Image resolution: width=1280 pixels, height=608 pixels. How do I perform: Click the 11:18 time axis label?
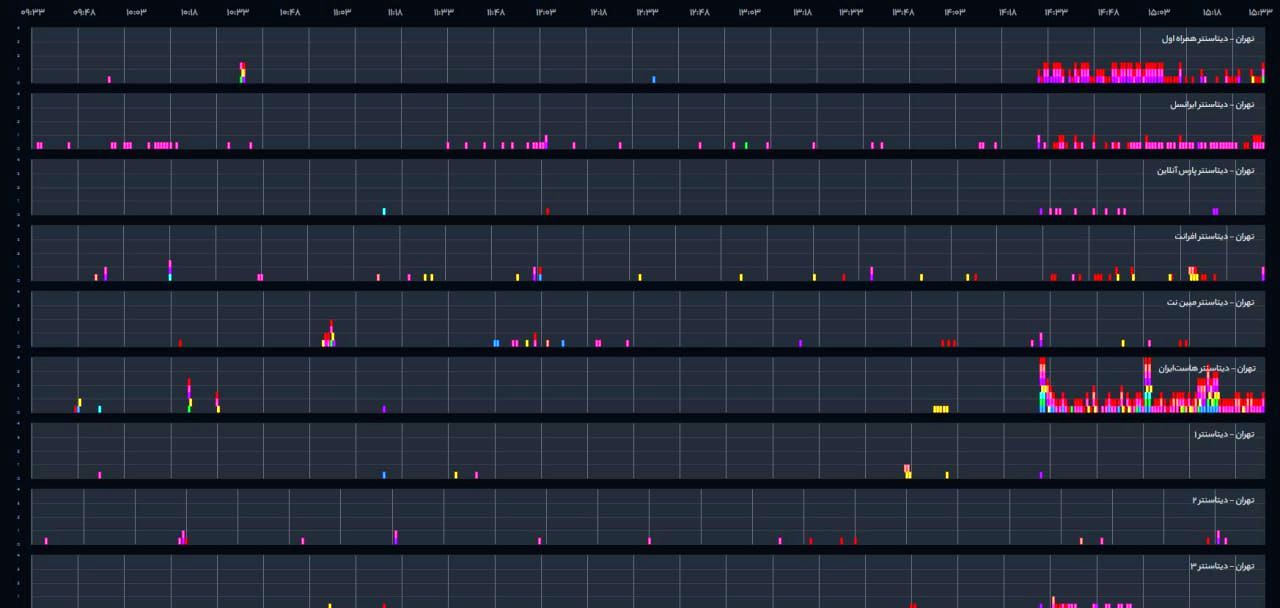coord(393,12)
